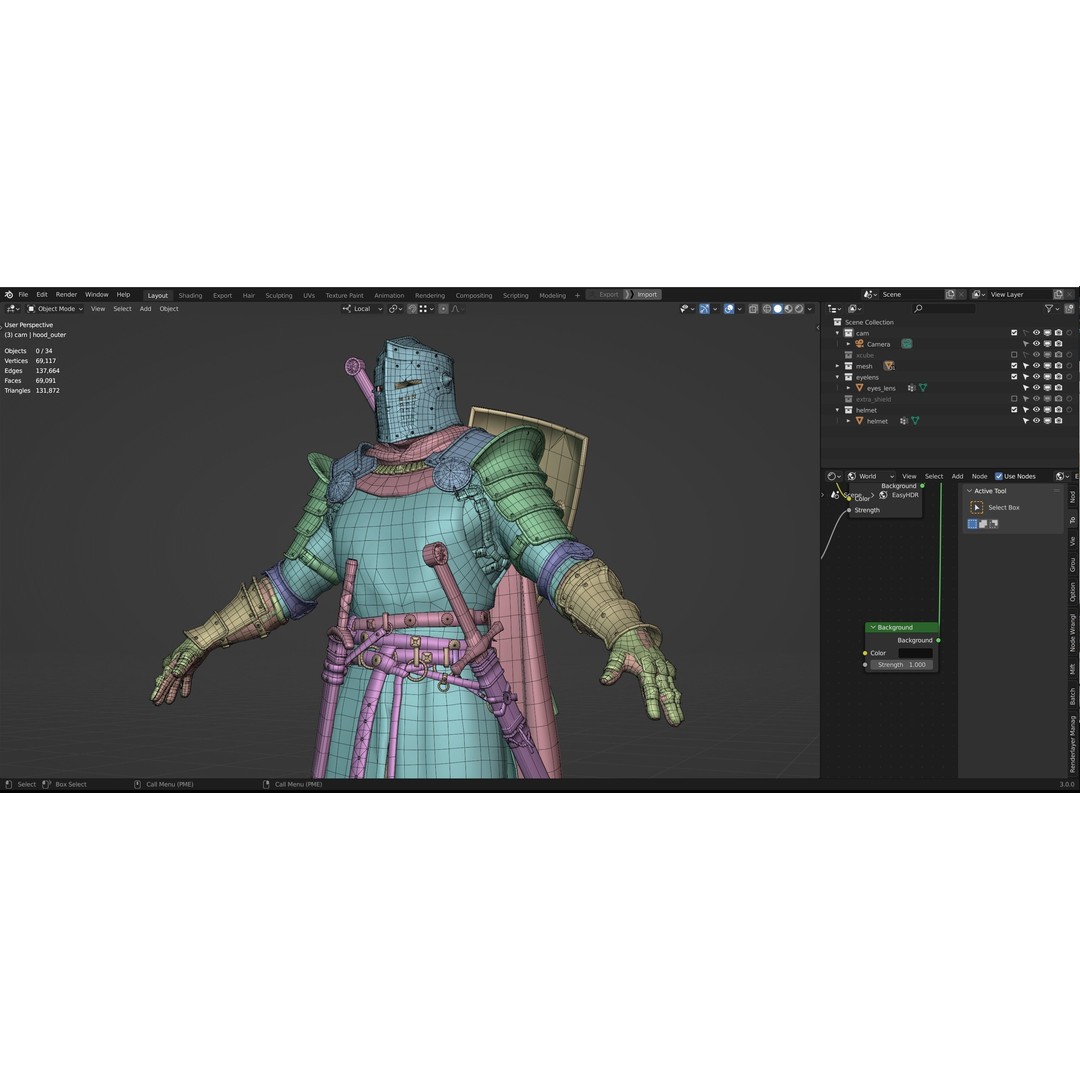Click the new view layer icon beside View Layer
Screen dimensions: 1080x1080
tap(1059, 294)
